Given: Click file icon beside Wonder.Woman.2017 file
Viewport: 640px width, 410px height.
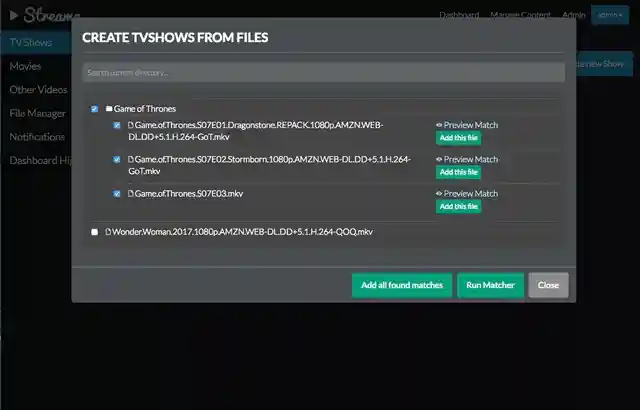Looking at the screenshot, I should click(x=108, y=232).
